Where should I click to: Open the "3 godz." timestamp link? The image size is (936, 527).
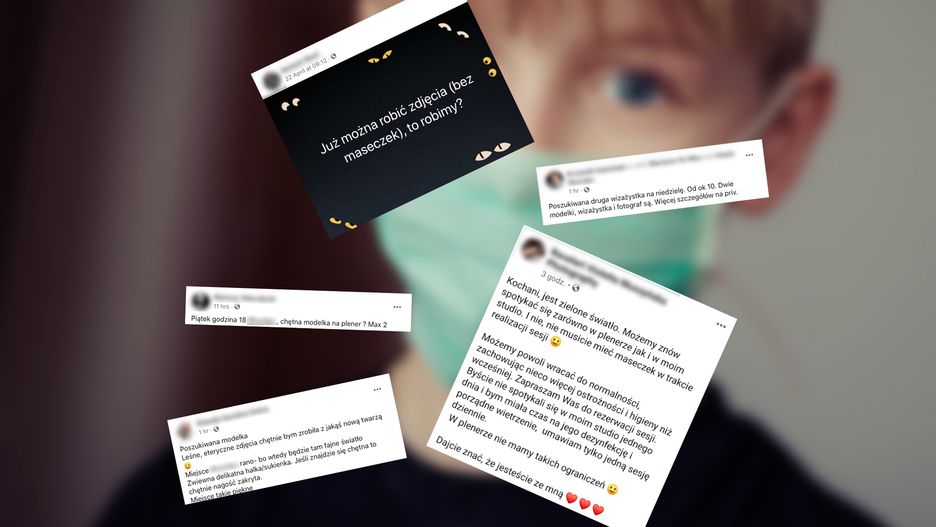click(553, 278)
